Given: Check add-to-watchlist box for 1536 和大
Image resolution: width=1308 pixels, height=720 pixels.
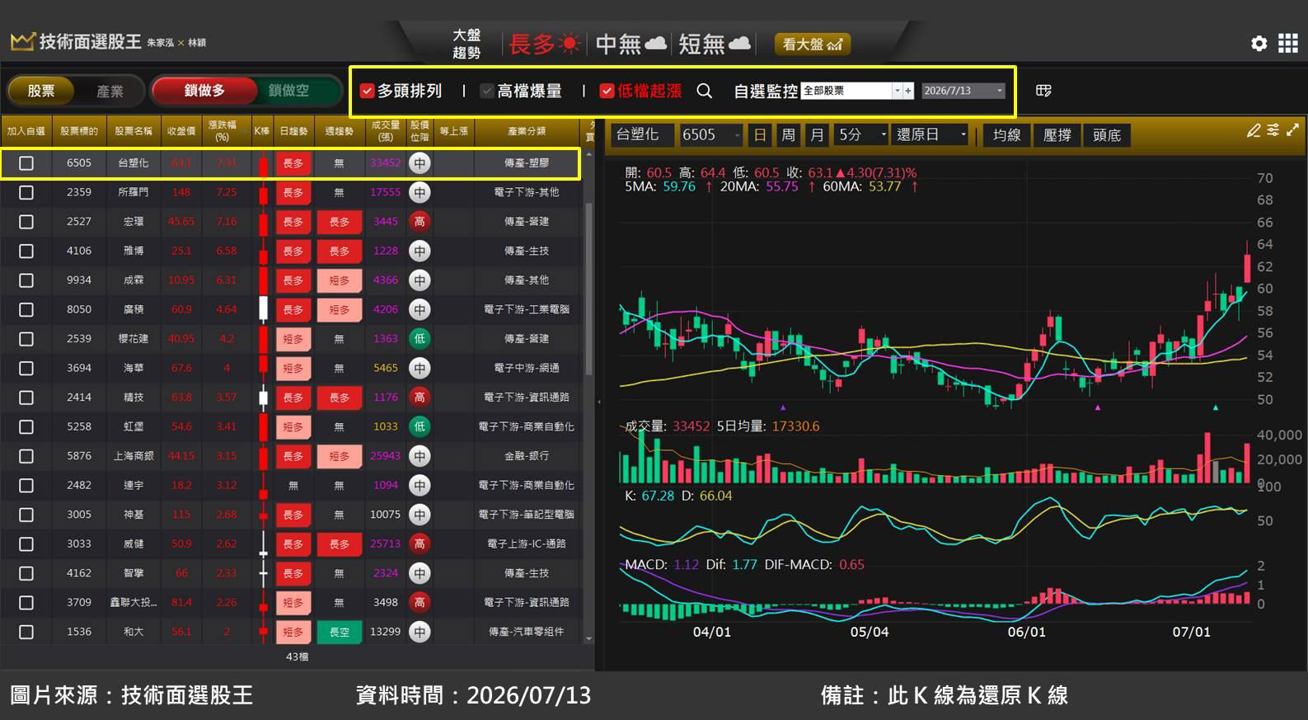Looking at the screenshot, I should tap(26, 632).
